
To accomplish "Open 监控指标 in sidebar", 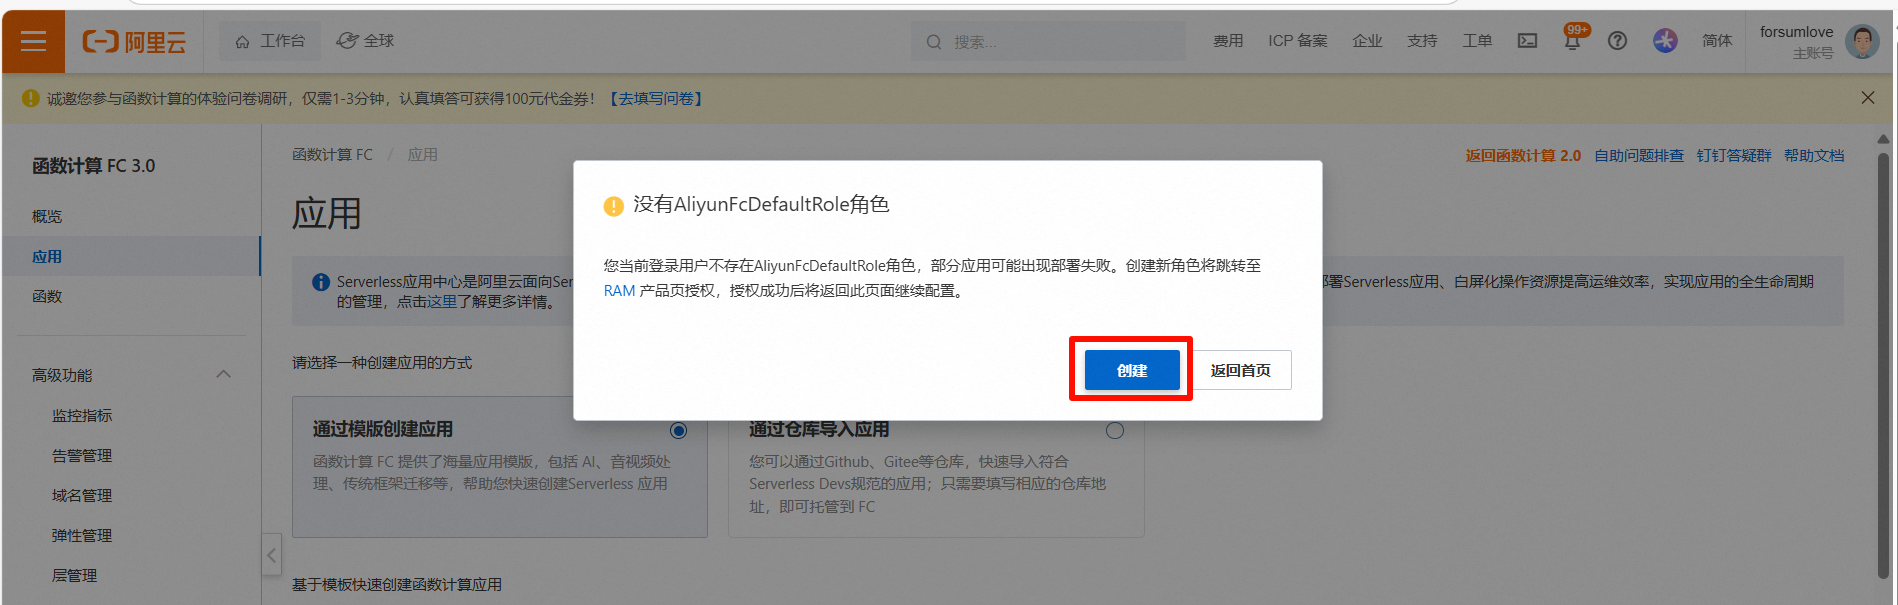I will pyautogui.click(x=82, y=415).
